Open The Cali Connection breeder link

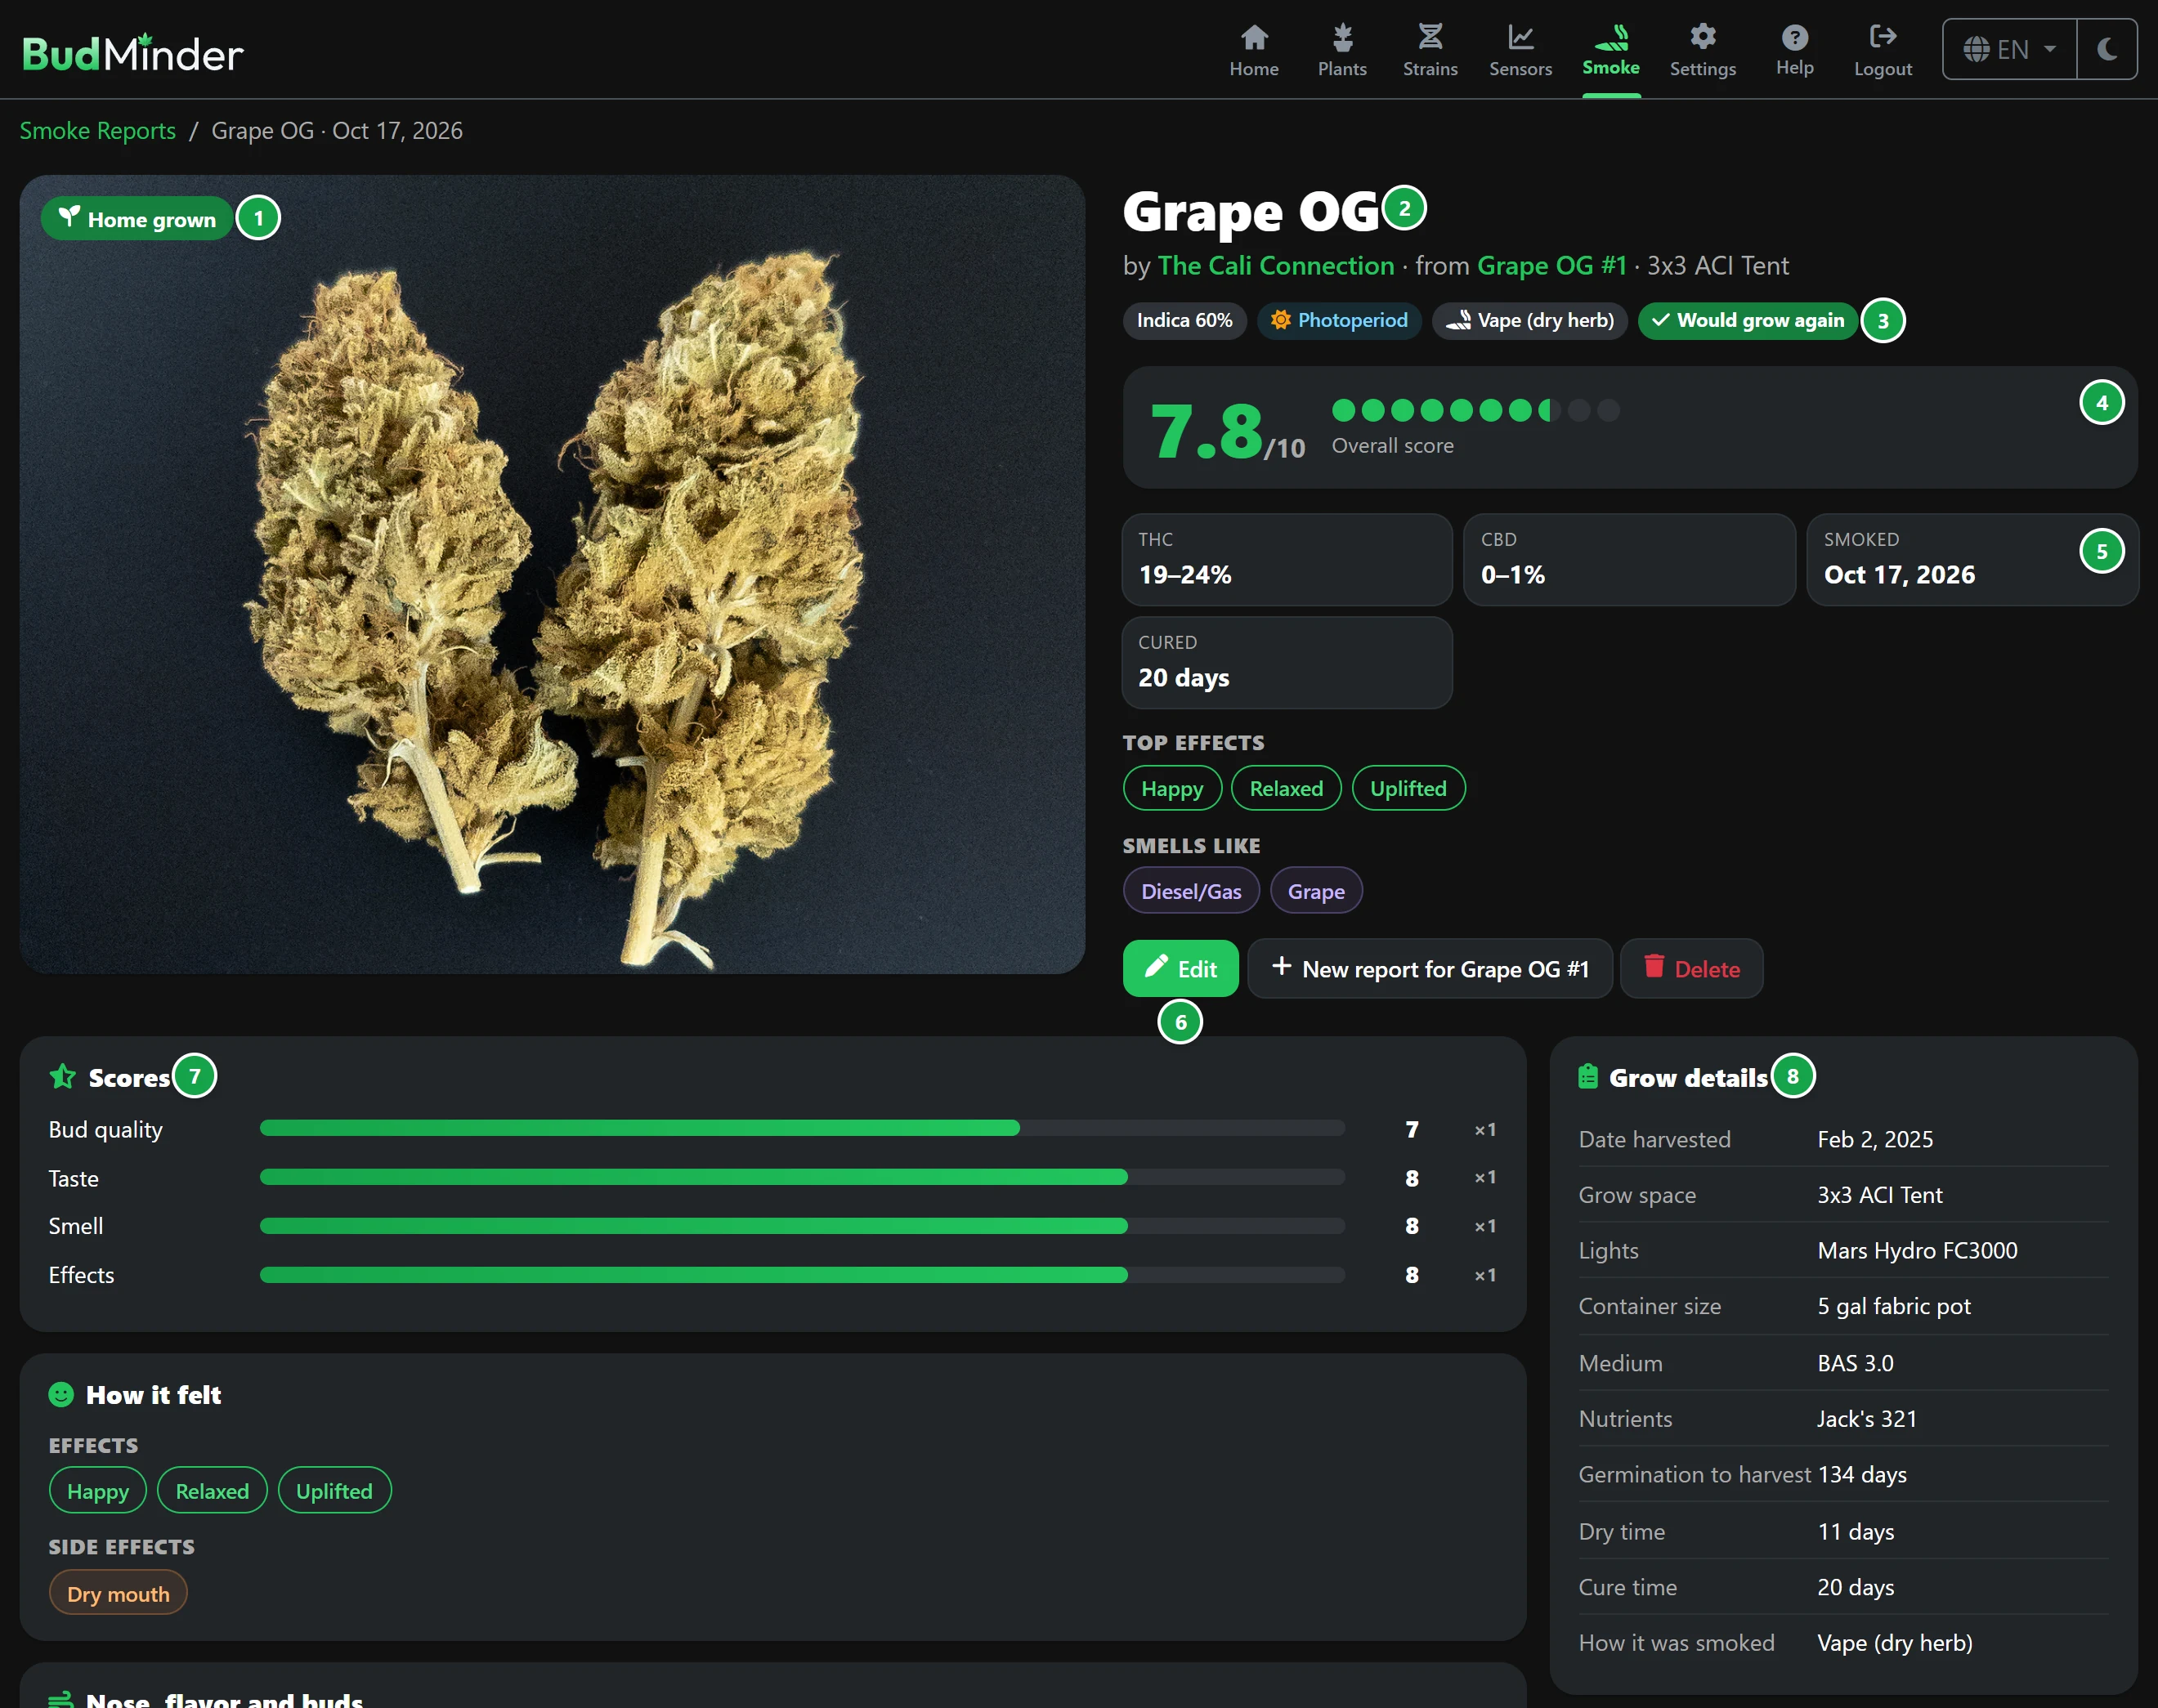(1275, 266)
